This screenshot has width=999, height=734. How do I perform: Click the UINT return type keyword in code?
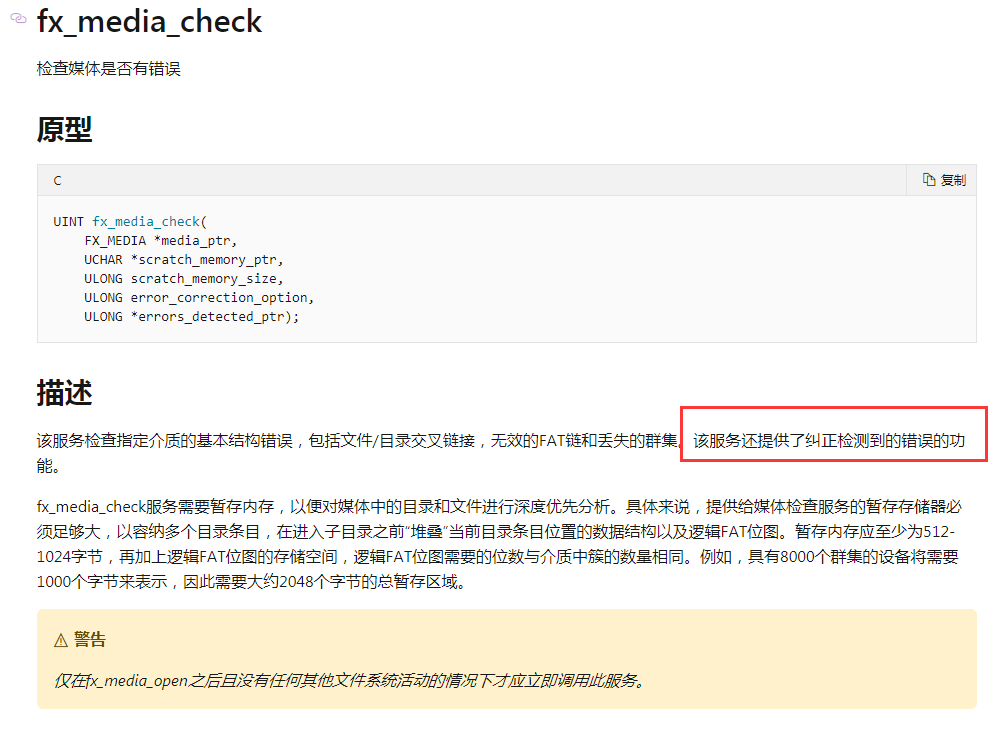tap(68, 221)
